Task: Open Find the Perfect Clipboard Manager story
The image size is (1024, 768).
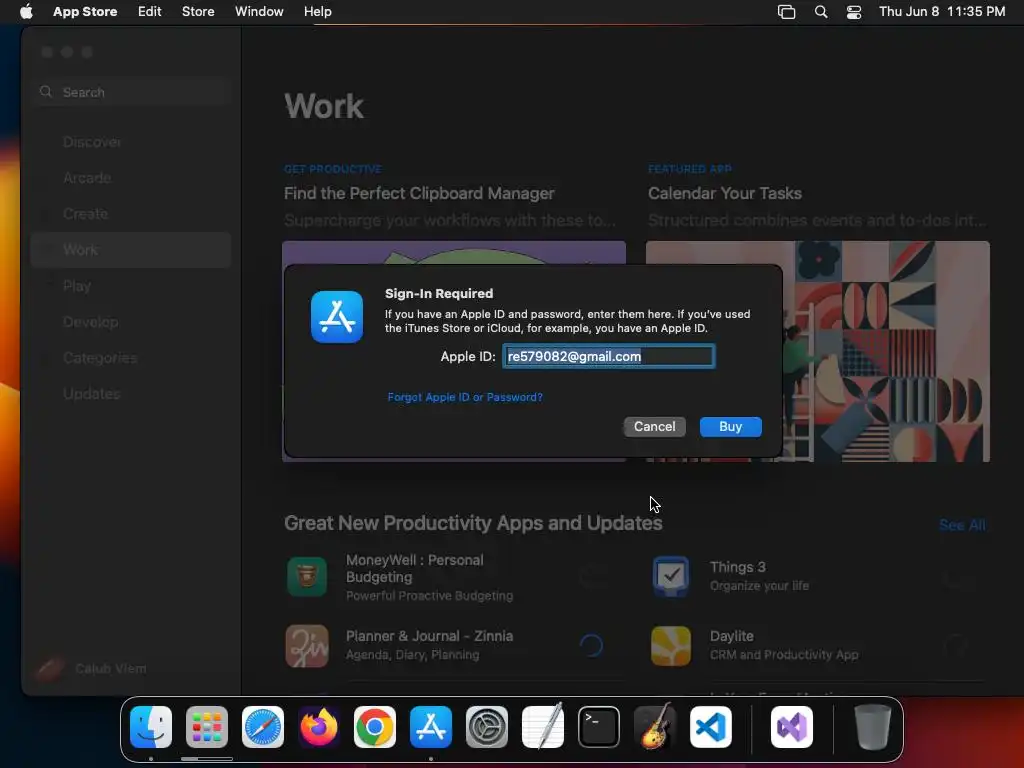Action: click(x=419, y=193)
